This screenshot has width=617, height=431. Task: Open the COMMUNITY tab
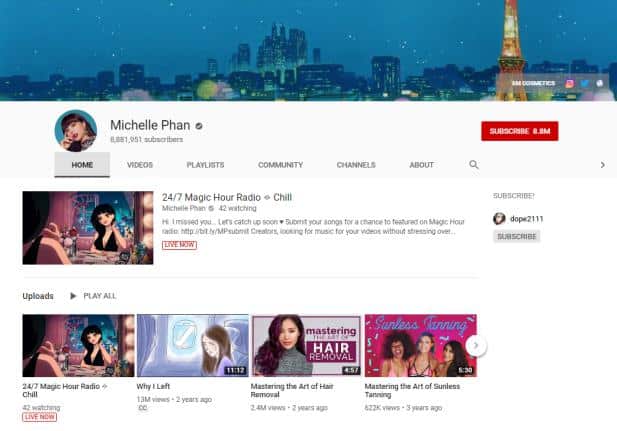[281, 165]
